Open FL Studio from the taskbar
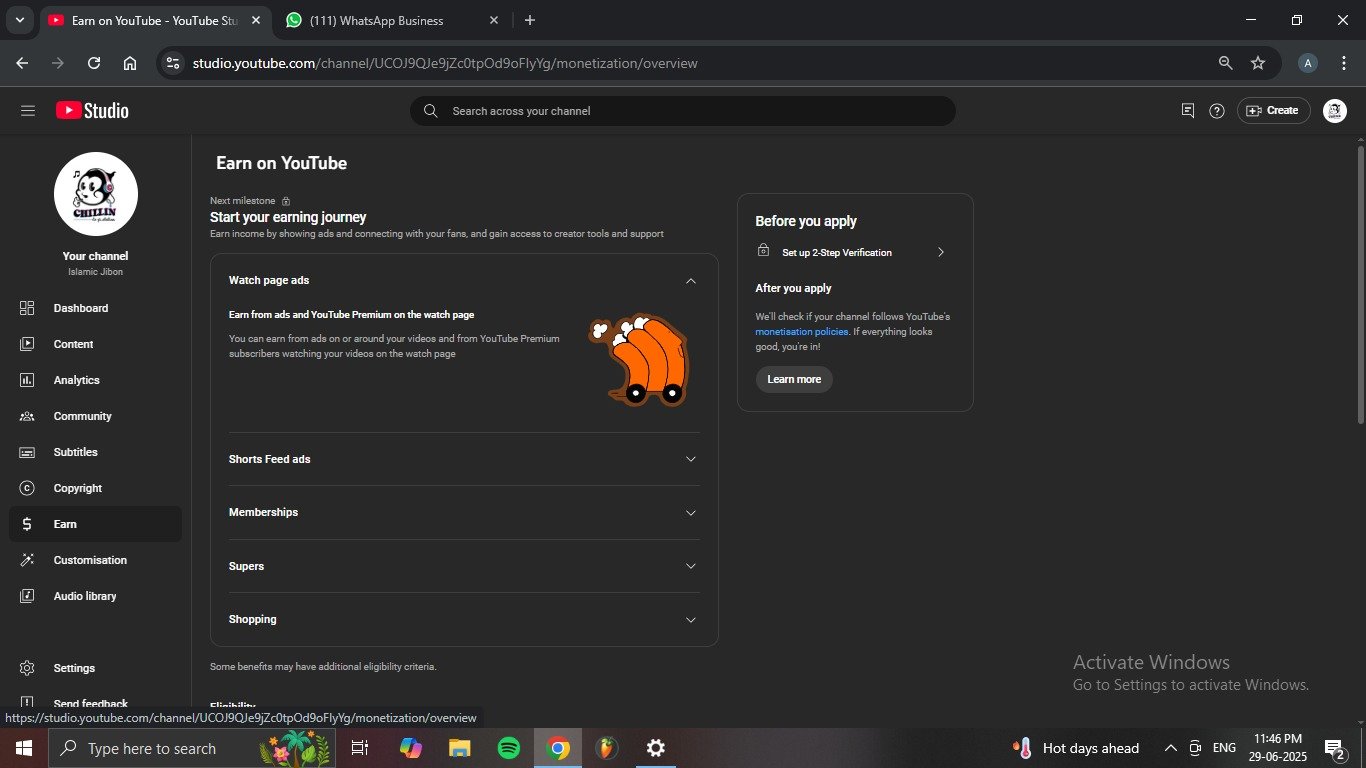 (x=607, y=748)
